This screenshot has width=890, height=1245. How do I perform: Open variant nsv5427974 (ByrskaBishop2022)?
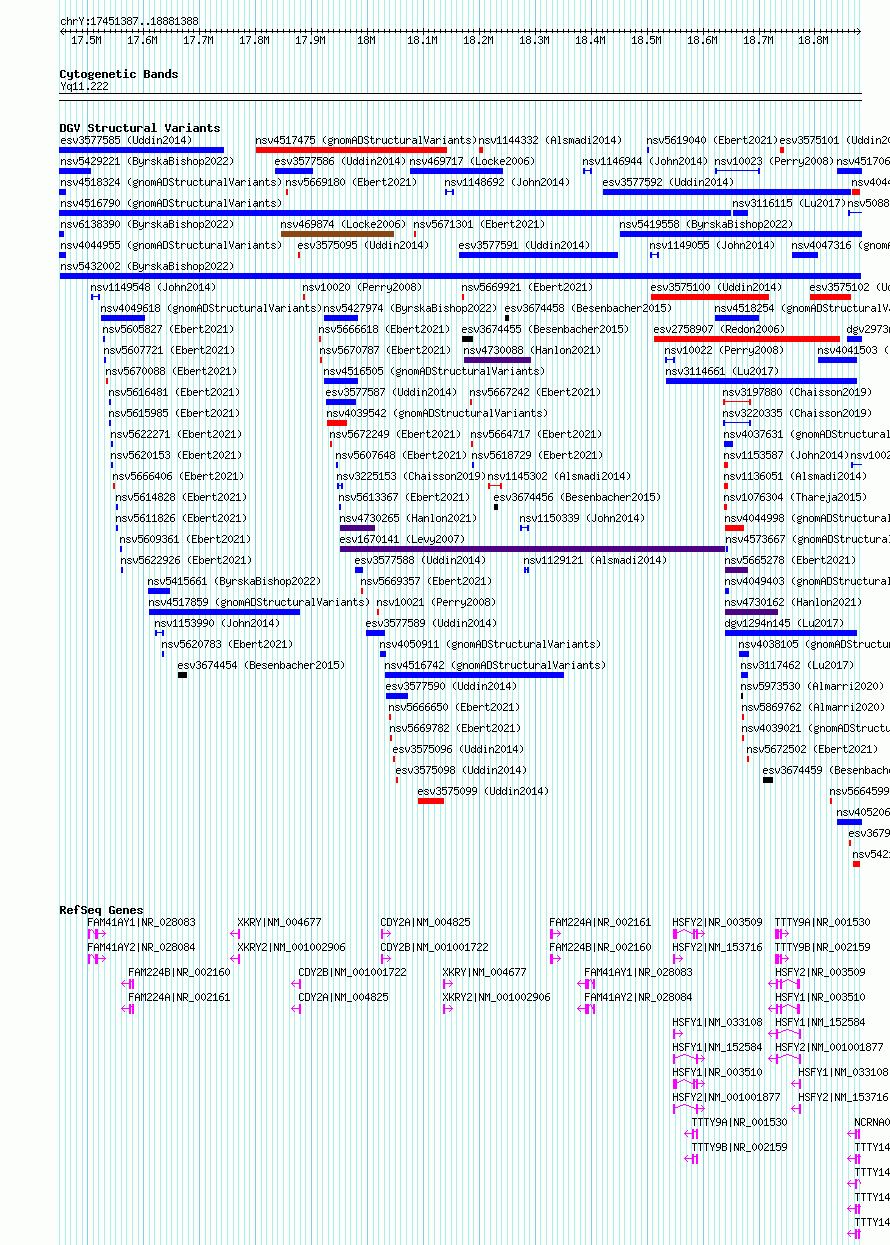click(410, 308)
